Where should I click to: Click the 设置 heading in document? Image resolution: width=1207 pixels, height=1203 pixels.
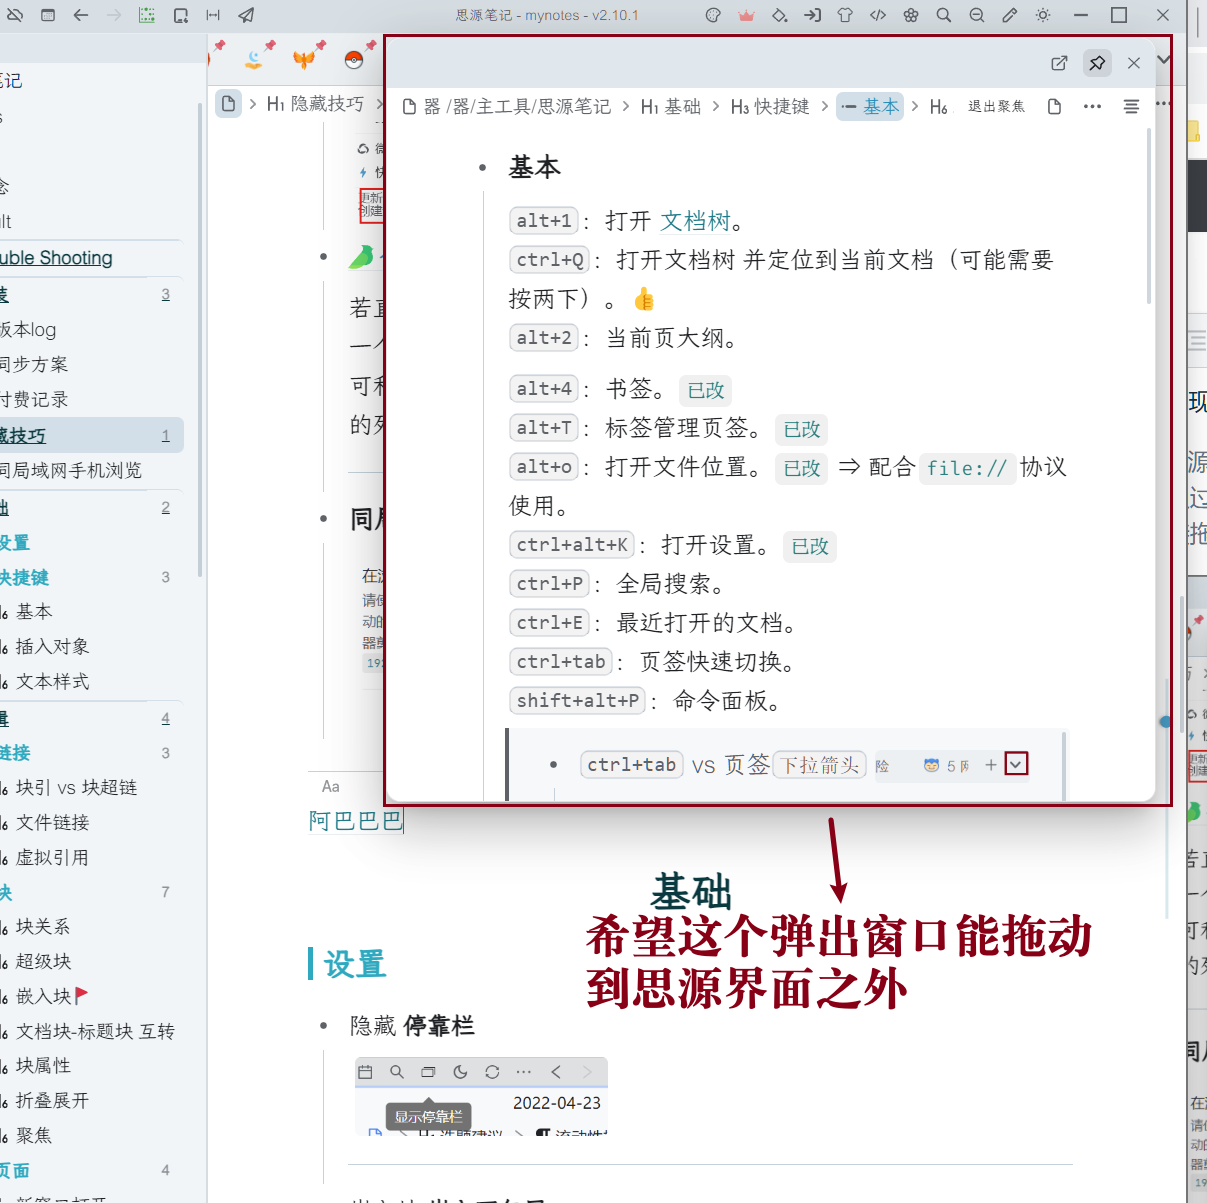click(355, 965)
